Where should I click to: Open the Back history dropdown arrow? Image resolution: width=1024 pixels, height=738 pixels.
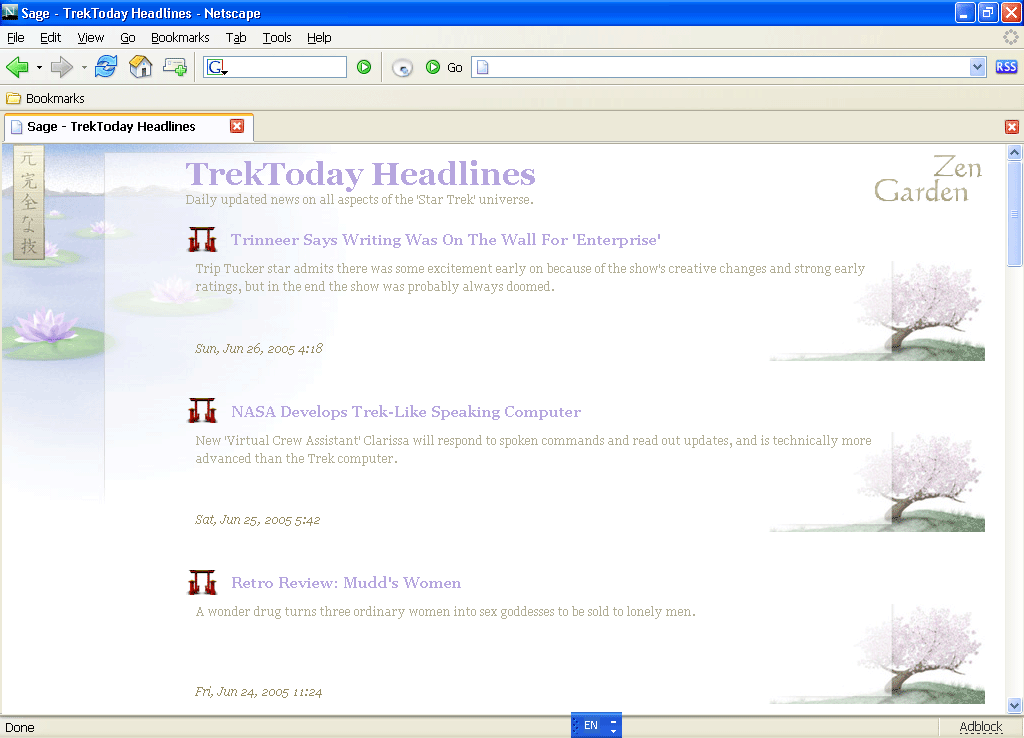tap(39, 67)
